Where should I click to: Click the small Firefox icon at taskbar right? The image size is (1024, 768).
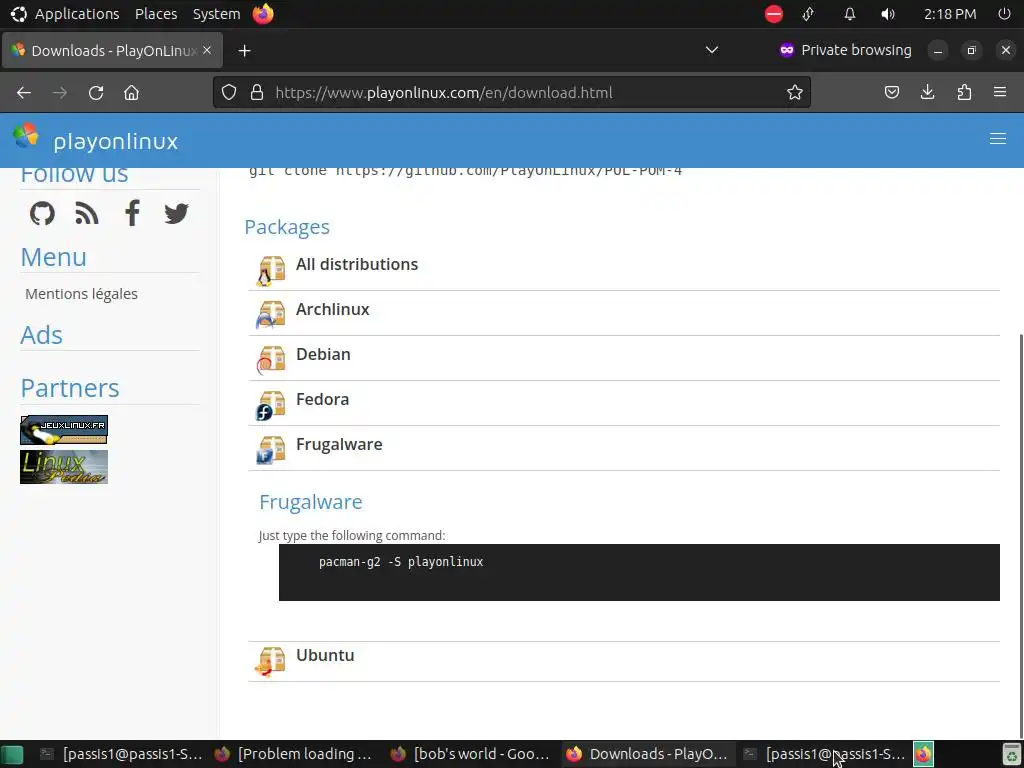[x=923, y=754]
